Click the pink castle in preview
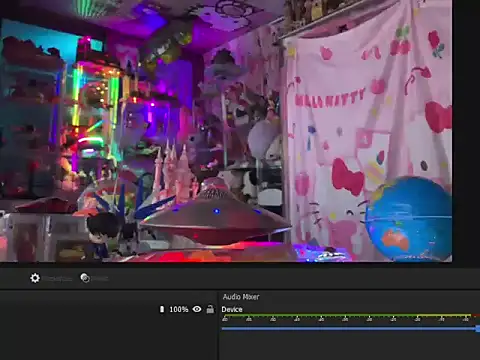The image size is (480, 360). coord(174,173)
